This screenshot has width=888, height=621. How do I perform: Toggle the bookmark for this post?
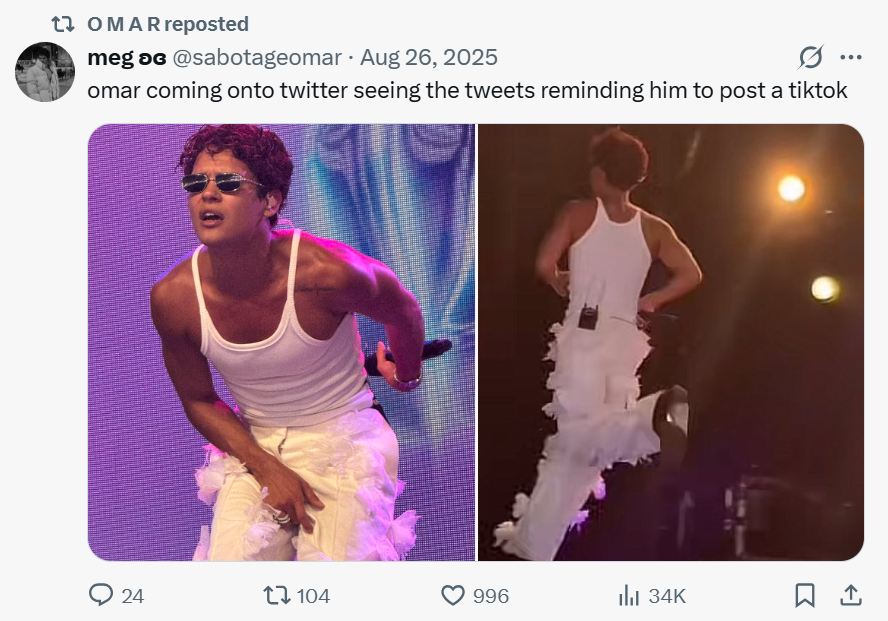click(804, 595)
